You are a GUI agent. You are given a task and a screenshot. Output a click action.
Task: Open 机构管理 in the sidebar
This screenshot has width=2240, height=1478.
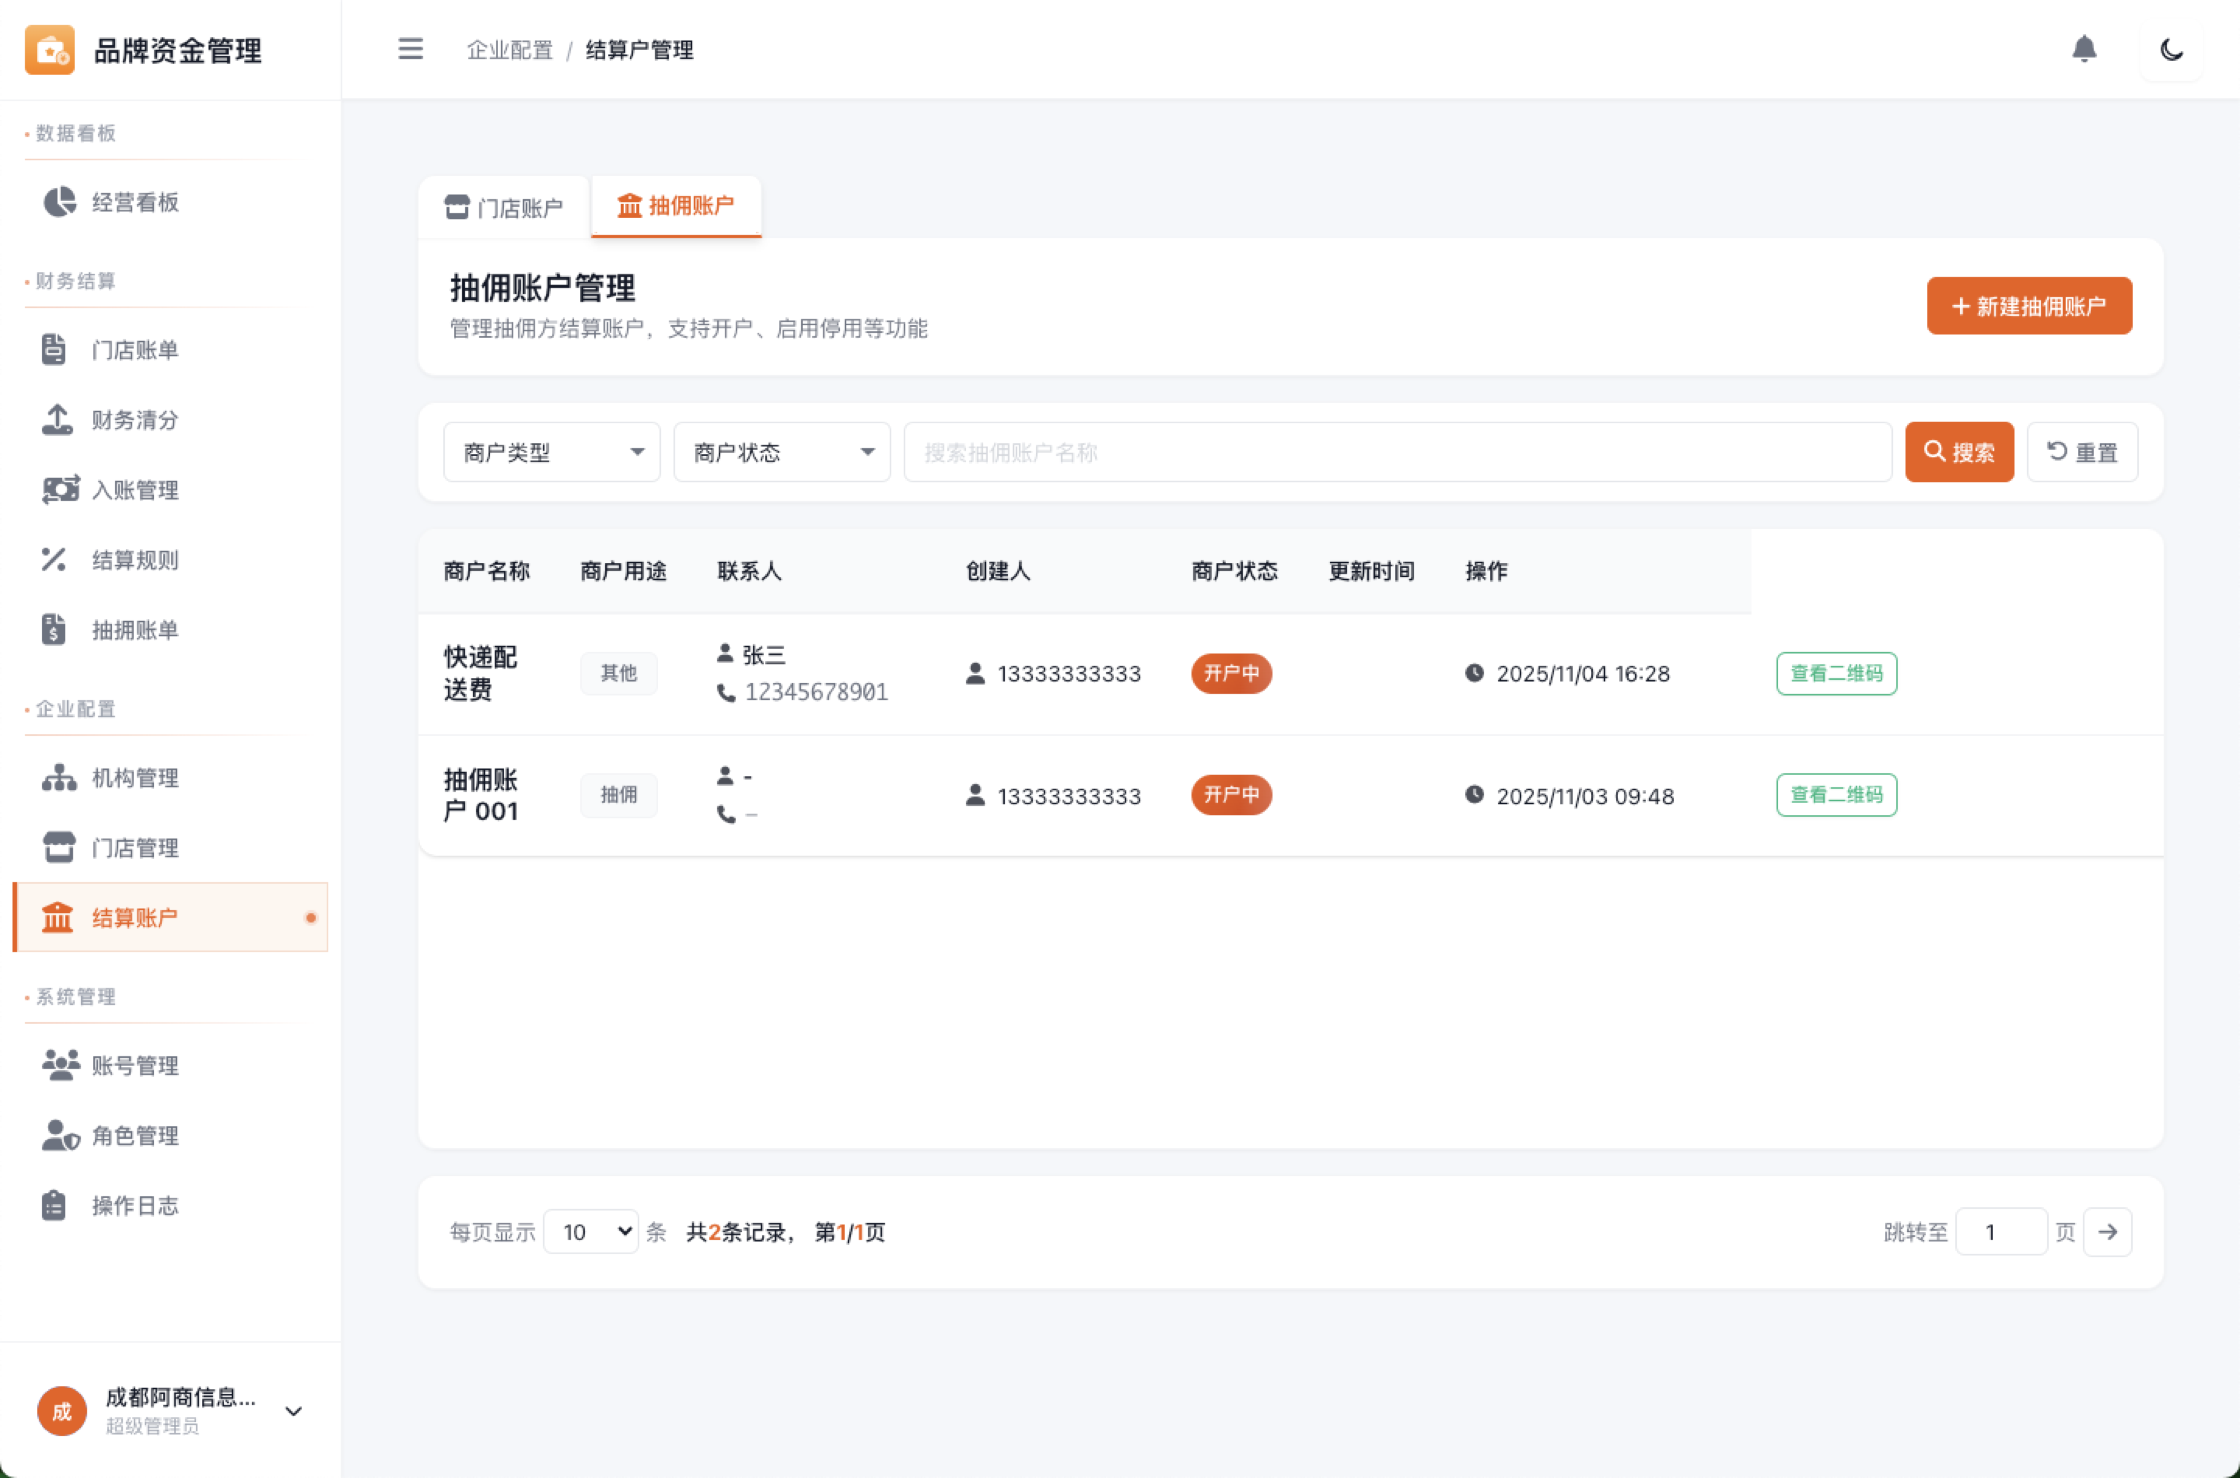pos(135,778)
